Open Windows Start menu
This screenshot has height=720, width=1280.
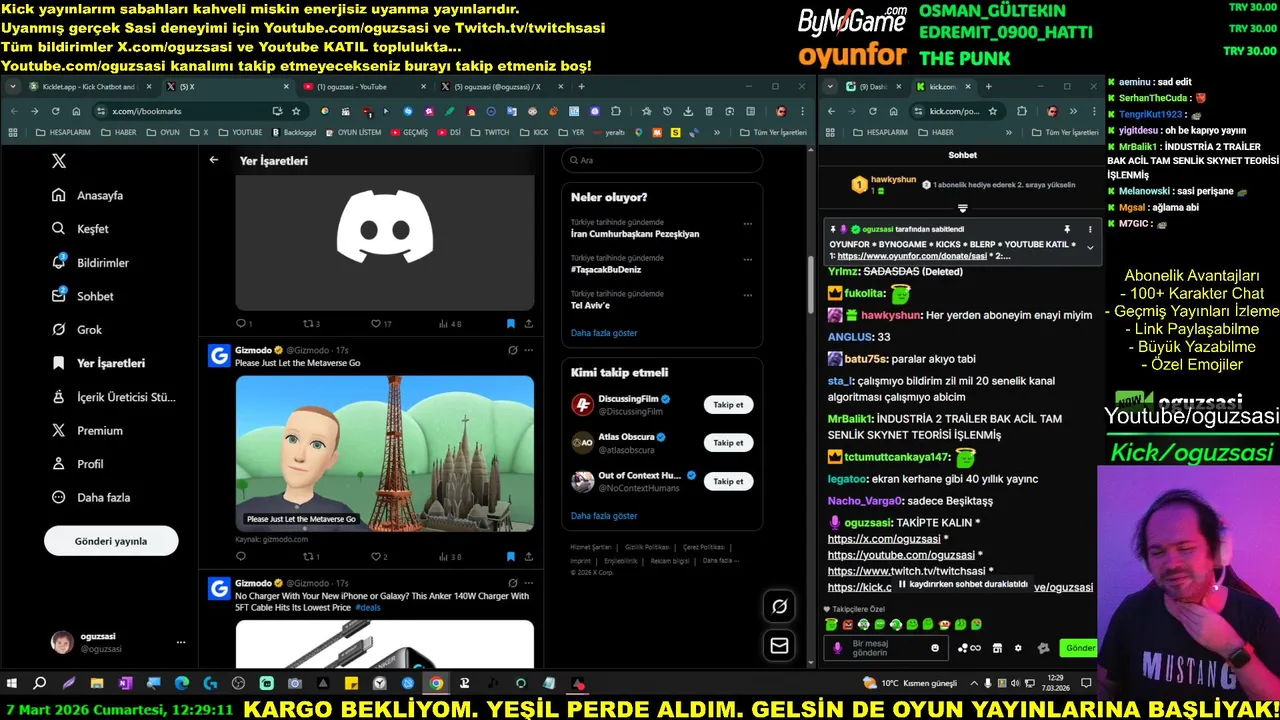[x=12, y=684]
